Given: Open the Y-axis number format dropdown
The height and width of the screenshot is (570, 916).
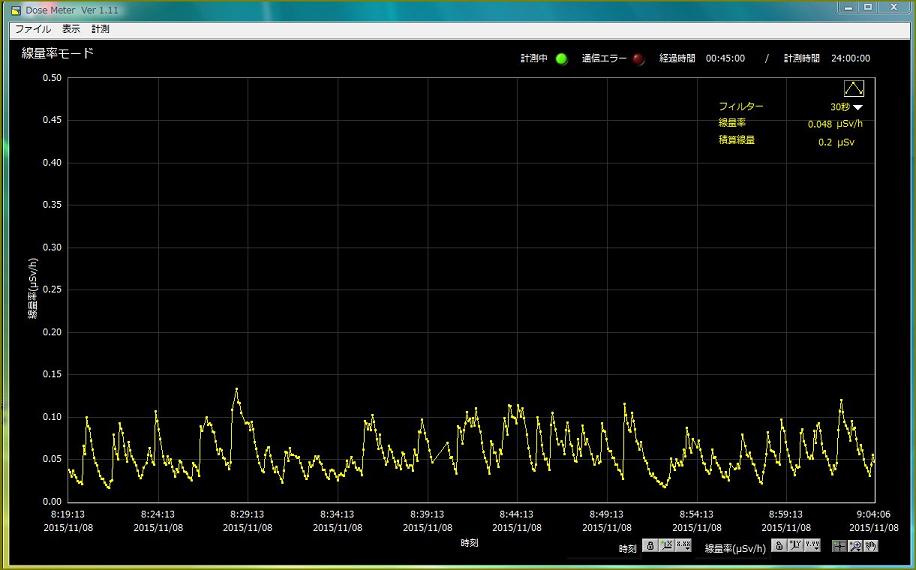Looking at the screenshot, I should coord(812,546).
